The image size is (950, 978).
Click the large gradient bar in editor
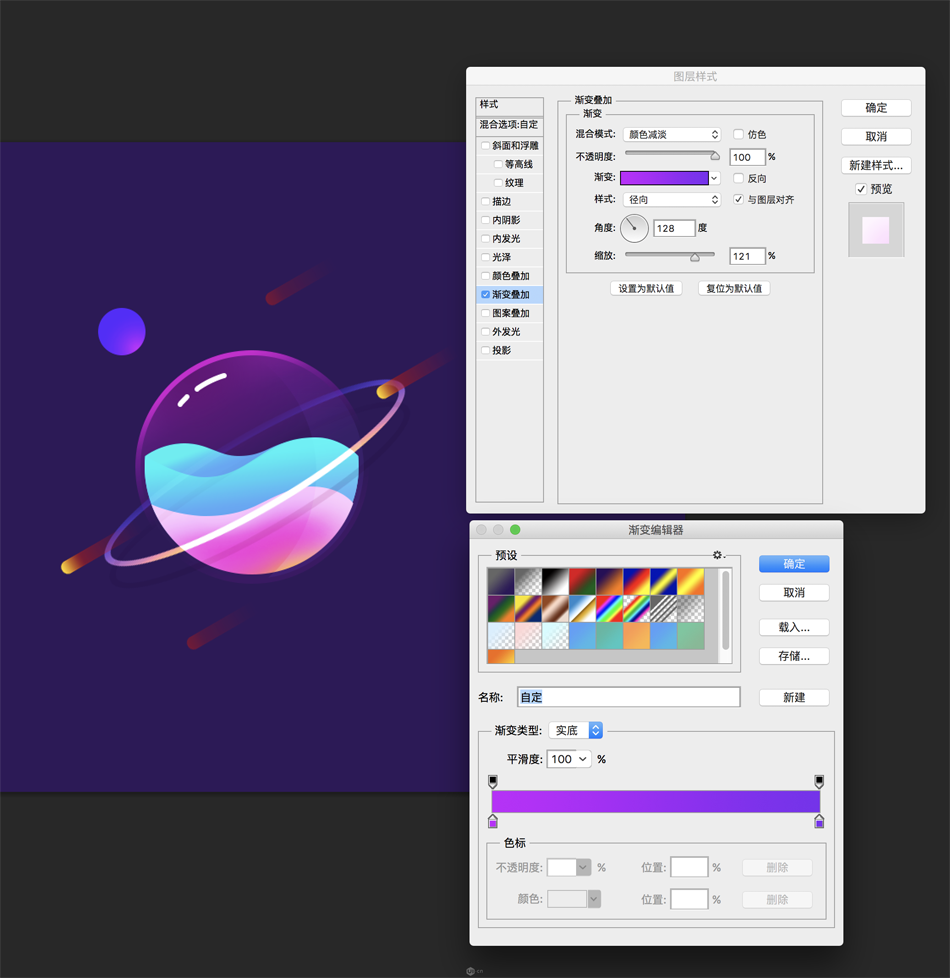click(656, 801)
